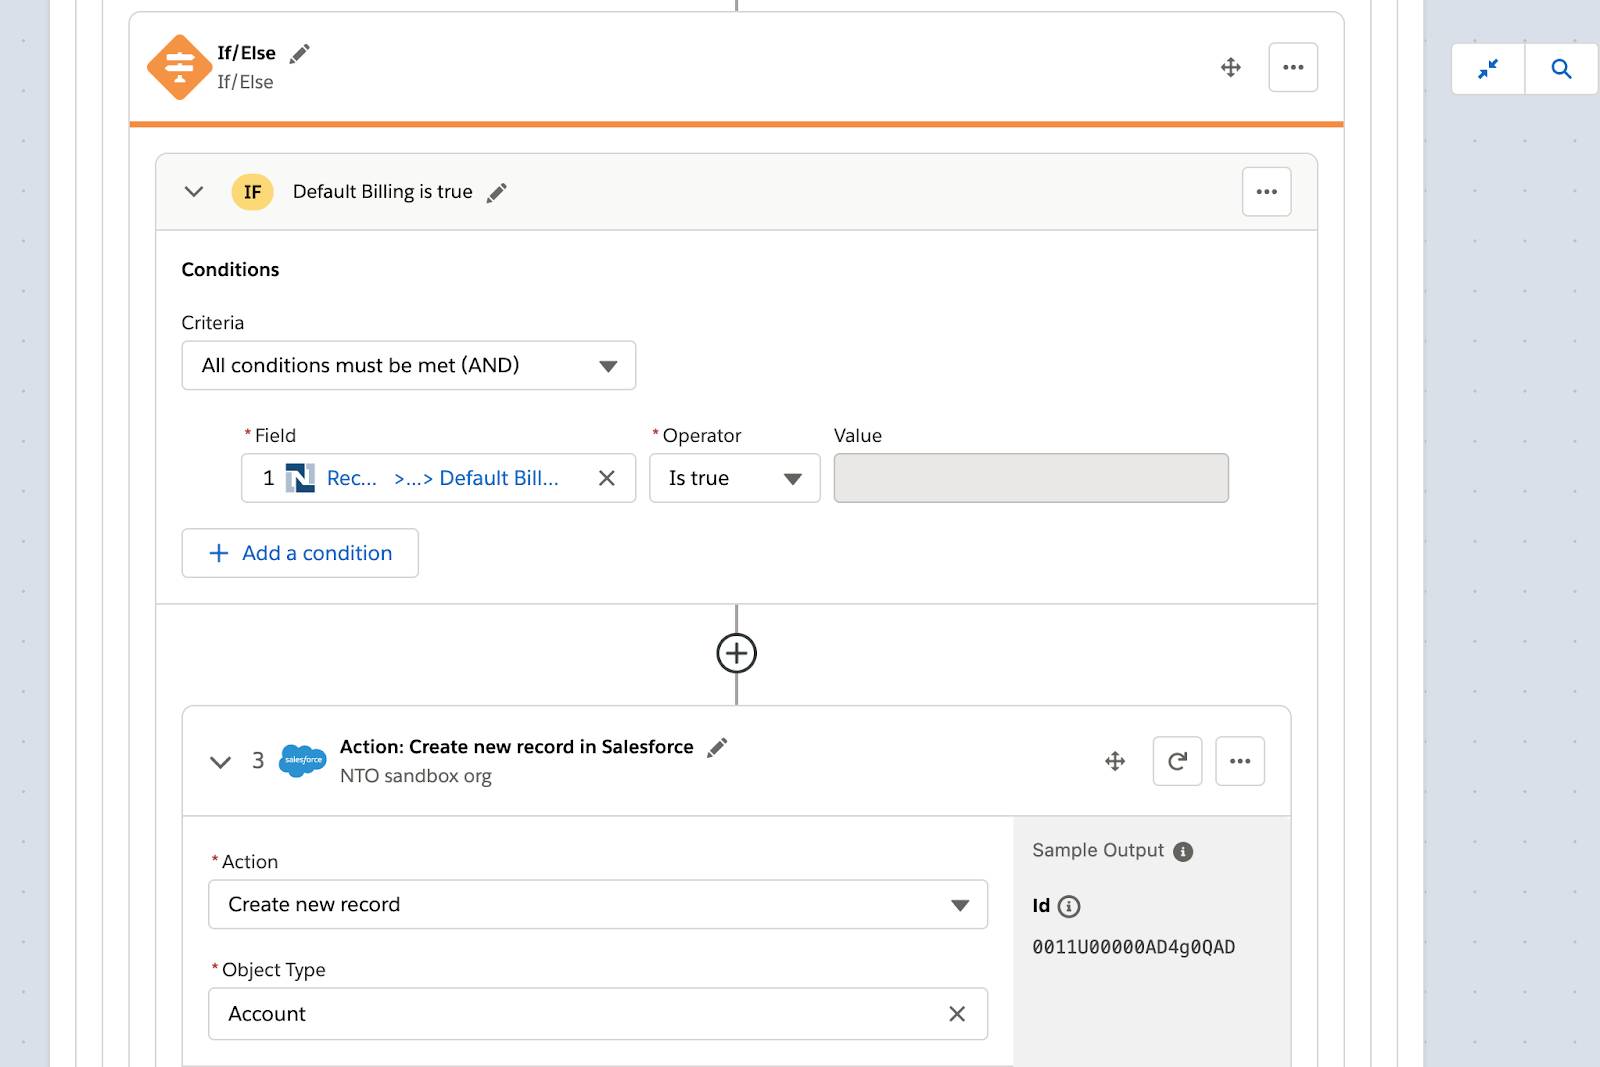Open the Is true operator dropdown
This screenshot has height=1067, width=1600.
point(734,478)
